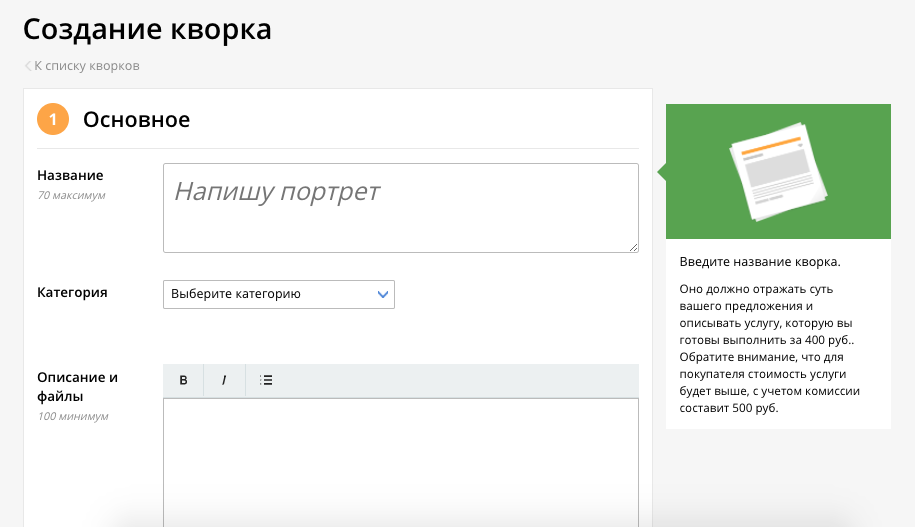The height and width of the screenshot is (527, 915).
Task: Click the resize grip of the Название textarea
Action: pos(633,247)
